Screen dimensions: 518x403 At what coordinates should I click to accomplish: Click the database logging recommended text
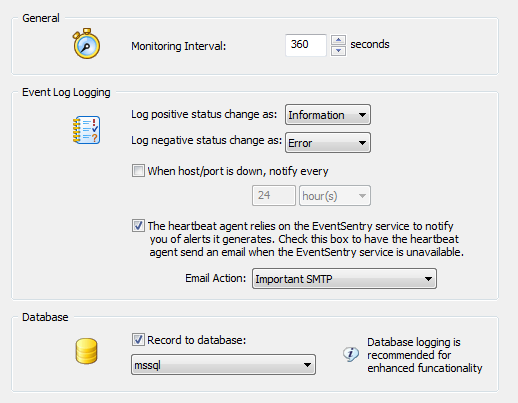[425, 355]
